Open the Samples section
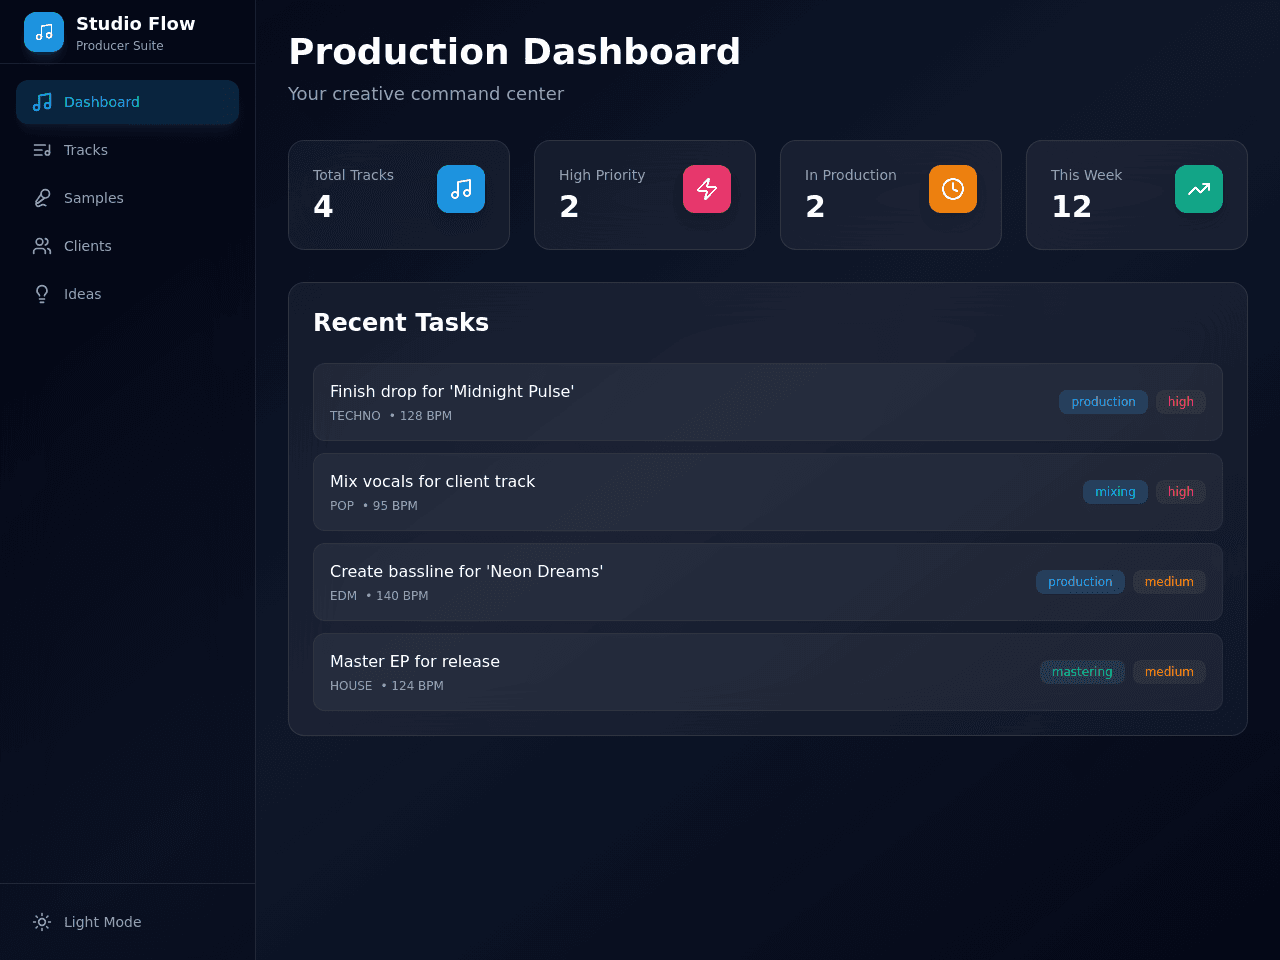The height and width of the screenshot is (960, 1280). [x=127, y=198]
